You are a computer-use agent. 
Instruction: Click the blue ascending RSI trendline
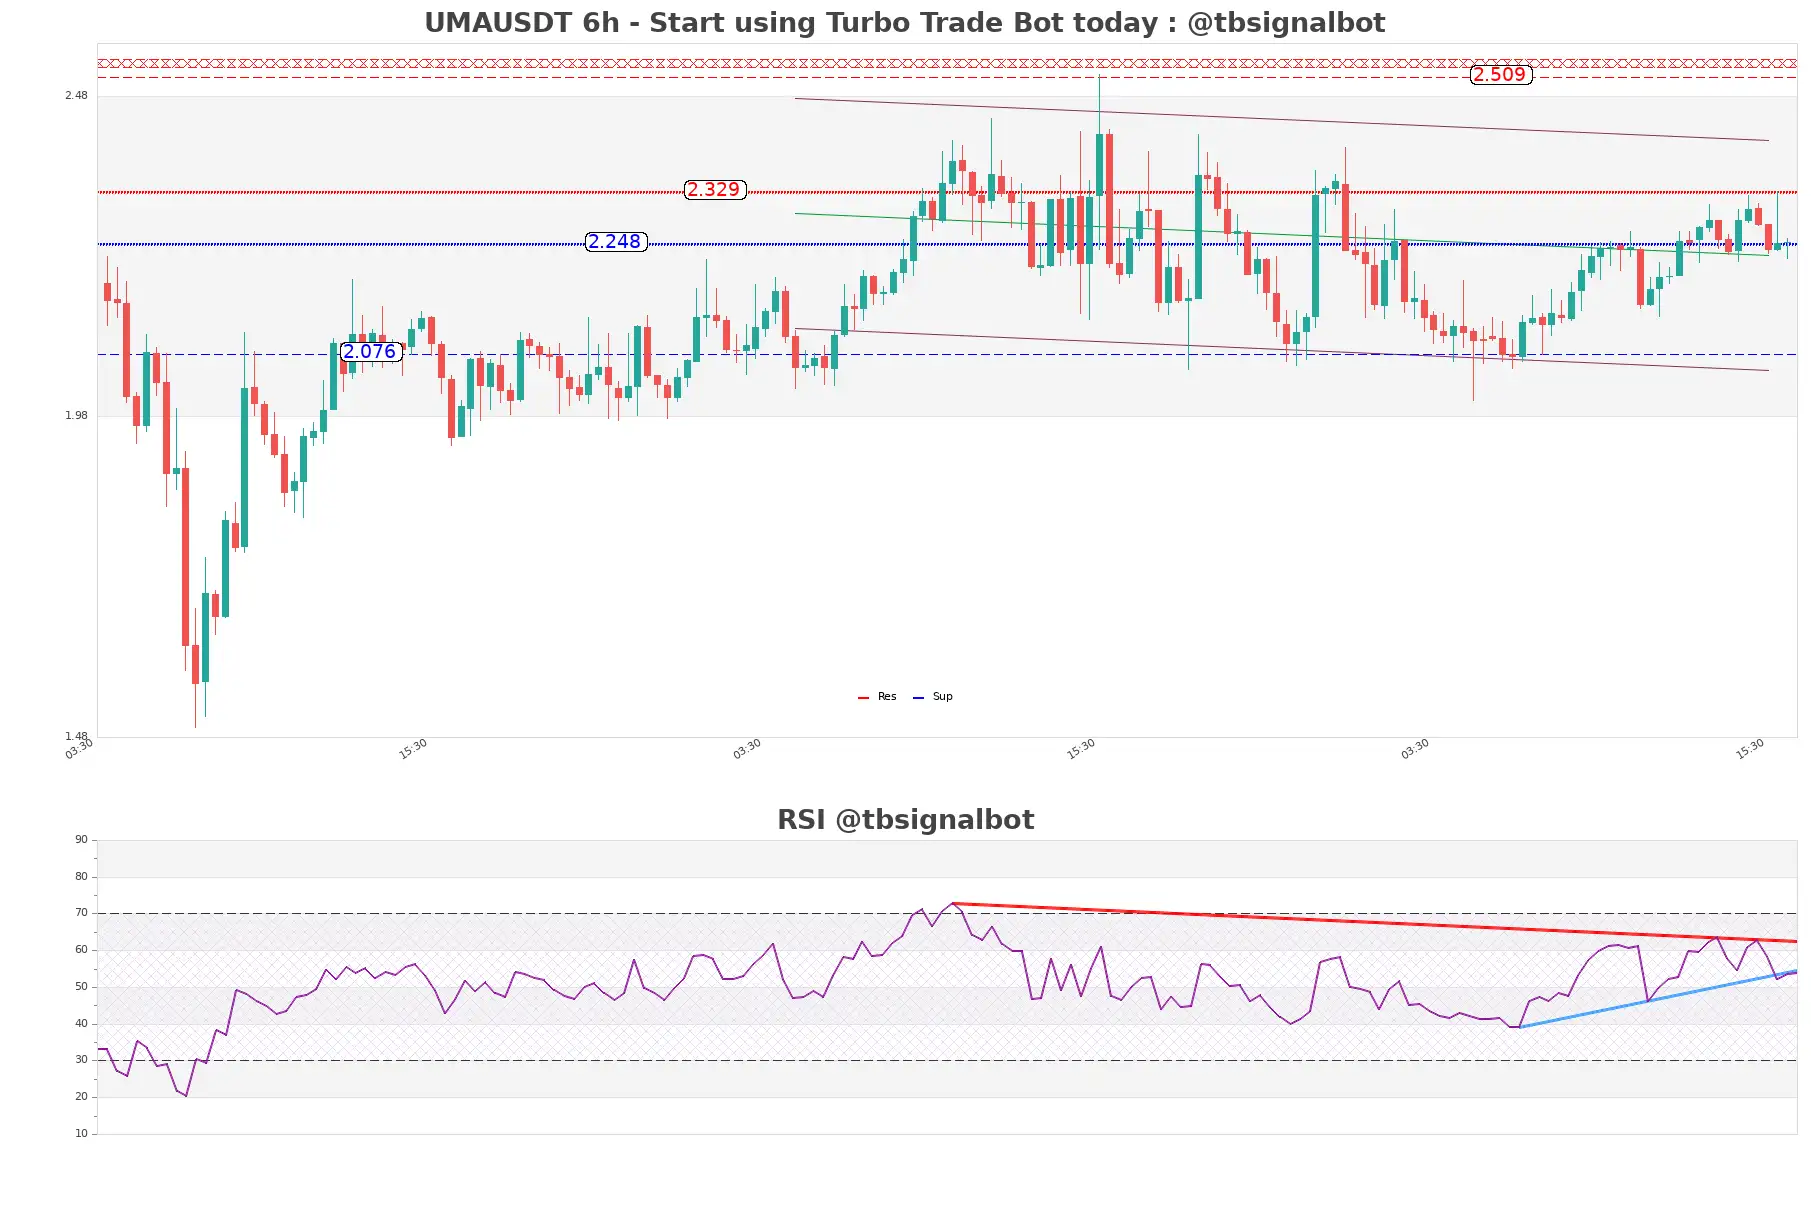[1658, 999]
